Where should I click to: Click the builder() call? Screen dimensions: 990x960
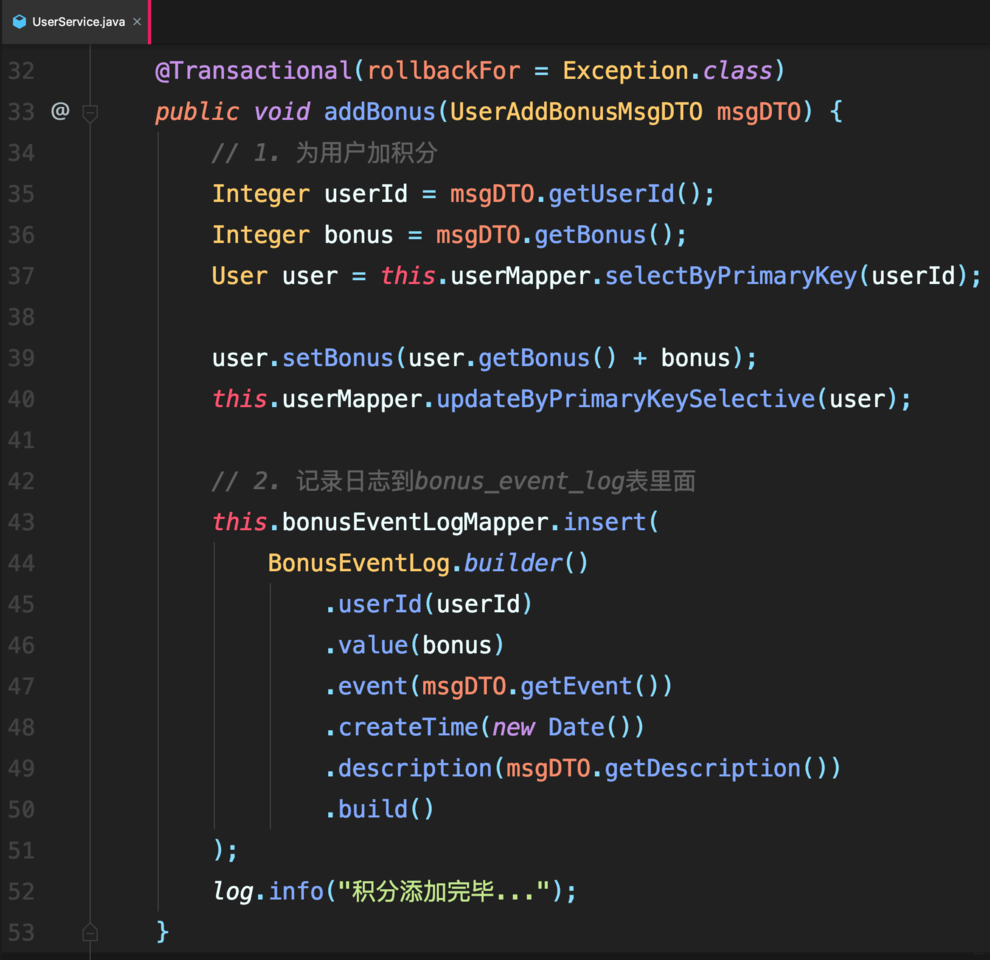[x=526, y=563]
